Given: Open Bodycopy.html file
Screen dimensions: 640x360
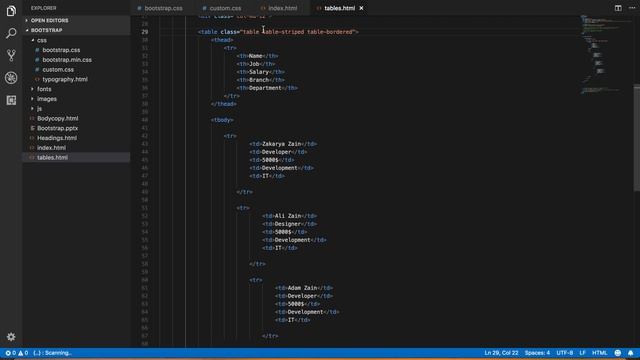Looking at the screenshot, I should (x=58, y=118).
